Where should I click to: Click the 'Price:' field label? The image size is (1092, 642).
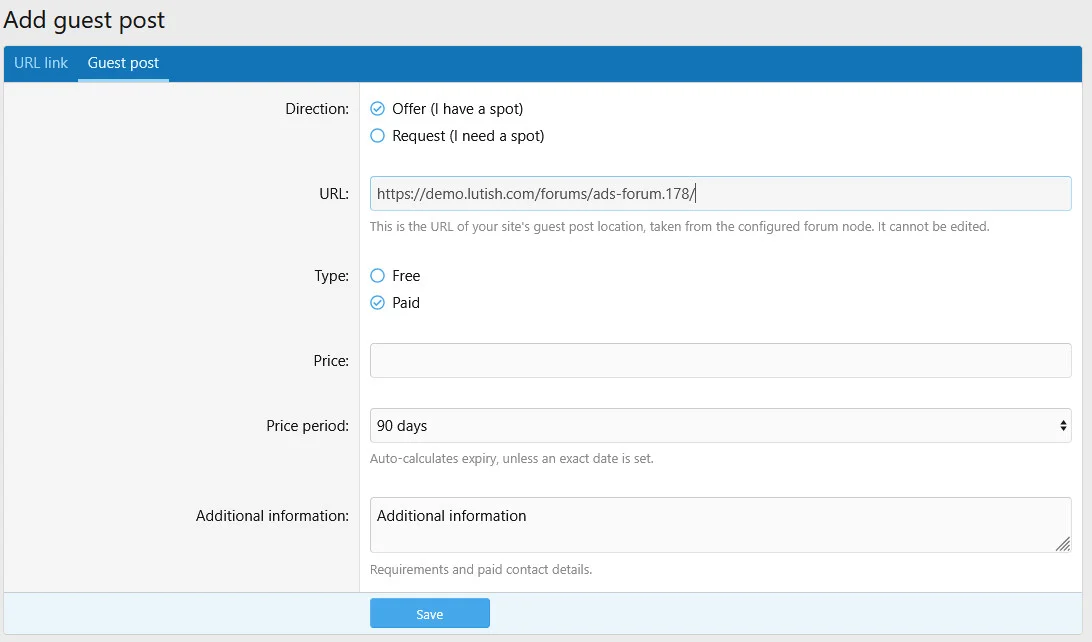[x=331, y=361]
